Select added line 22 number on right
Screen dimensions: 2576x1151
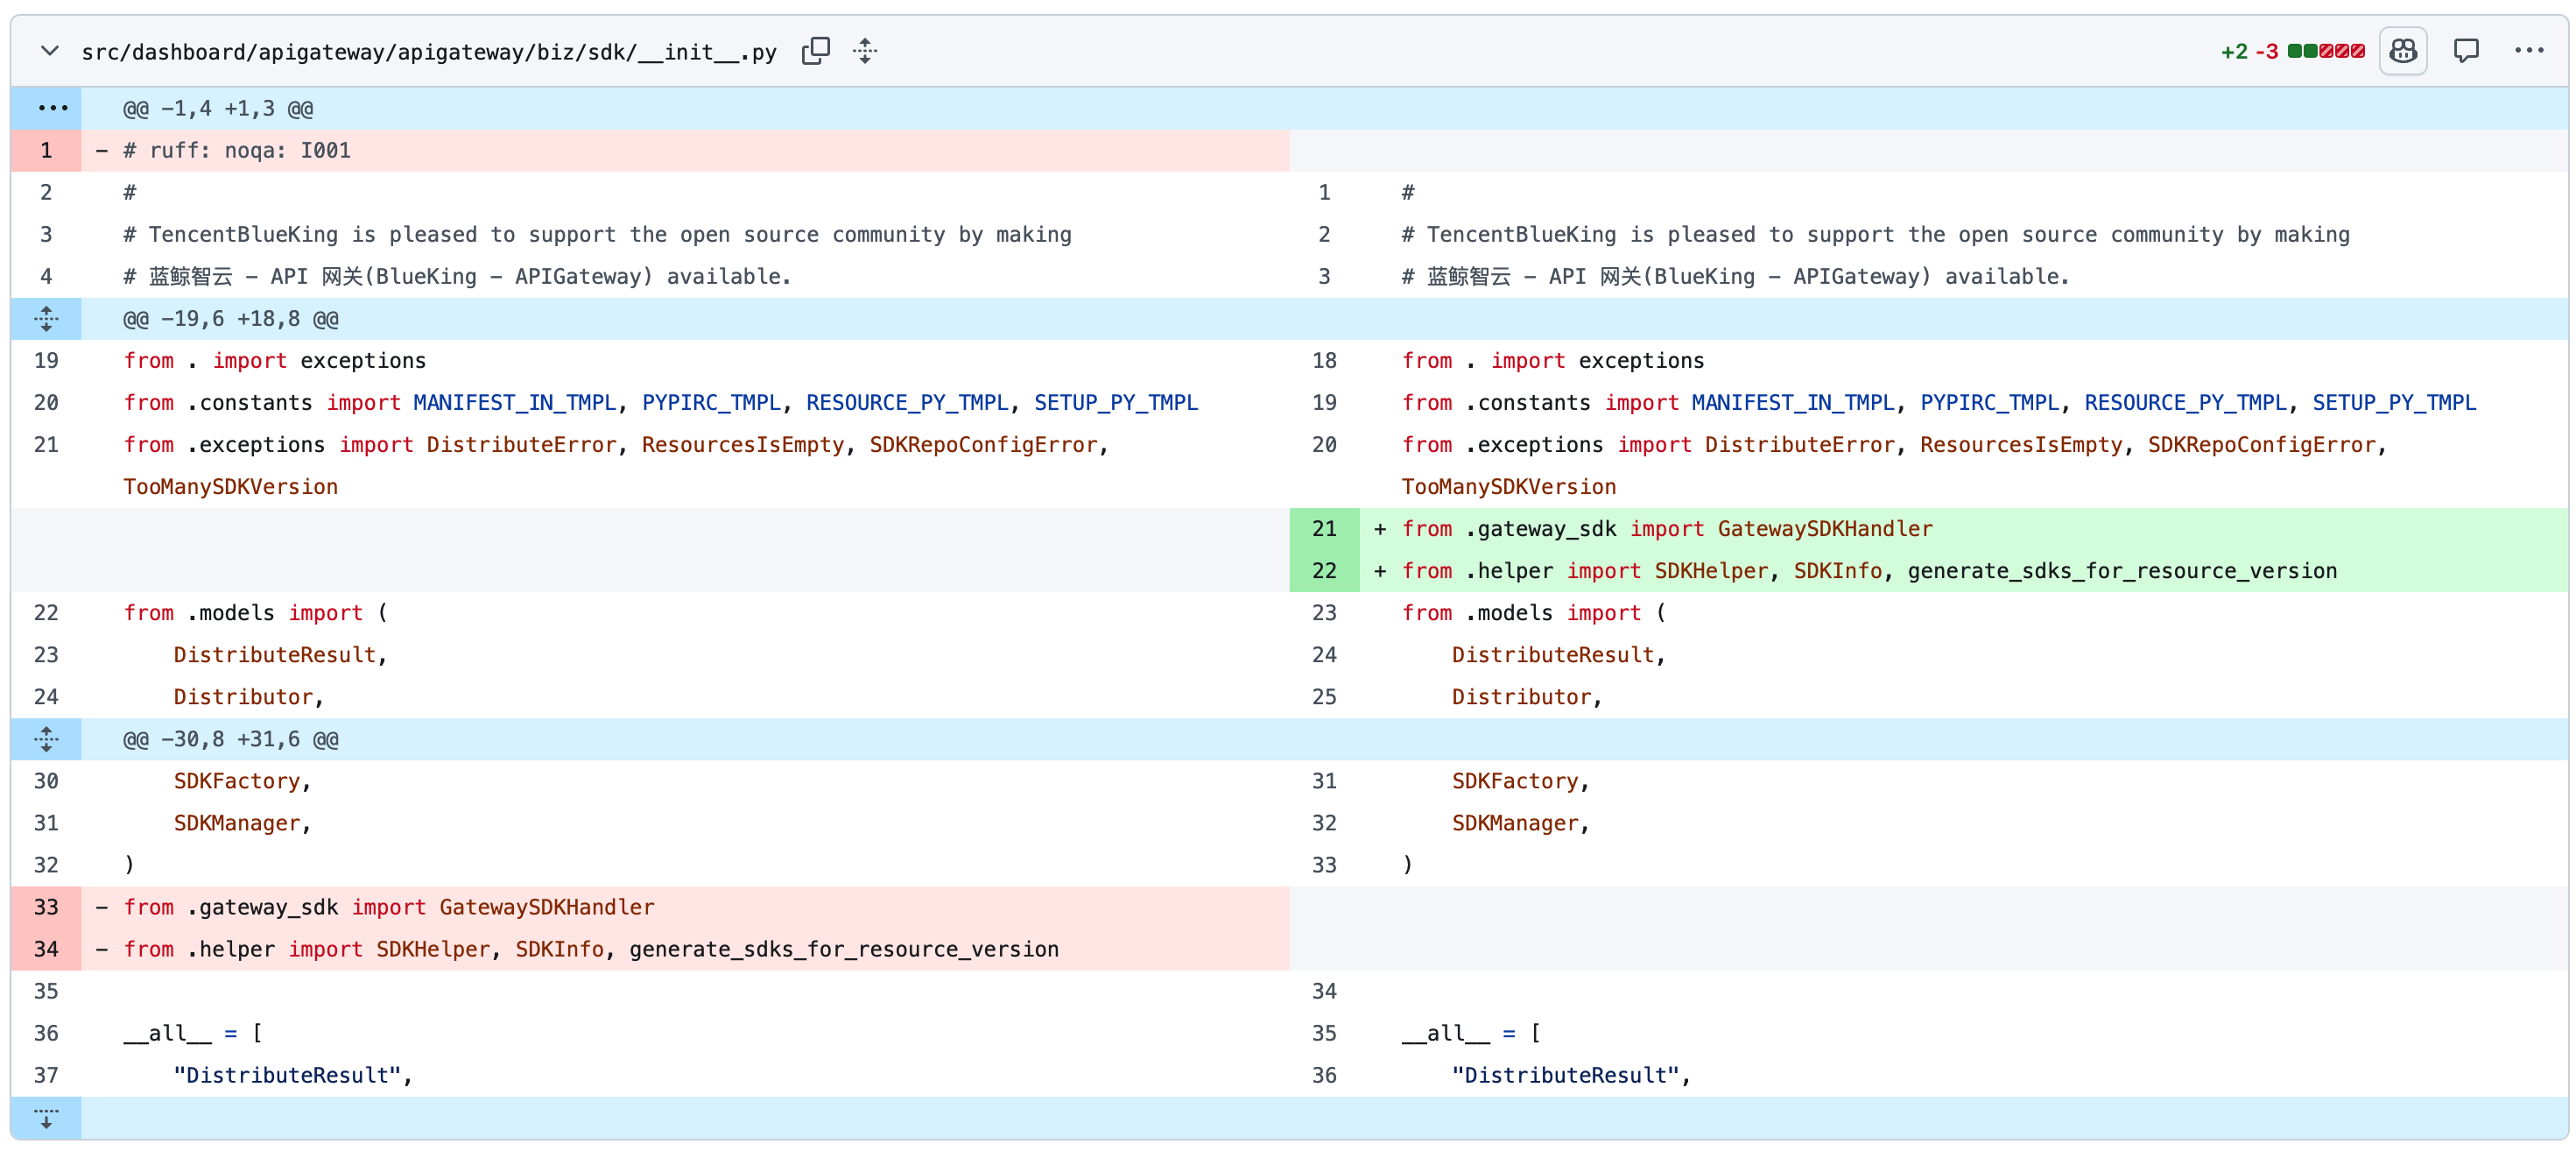click(1324, 571)
